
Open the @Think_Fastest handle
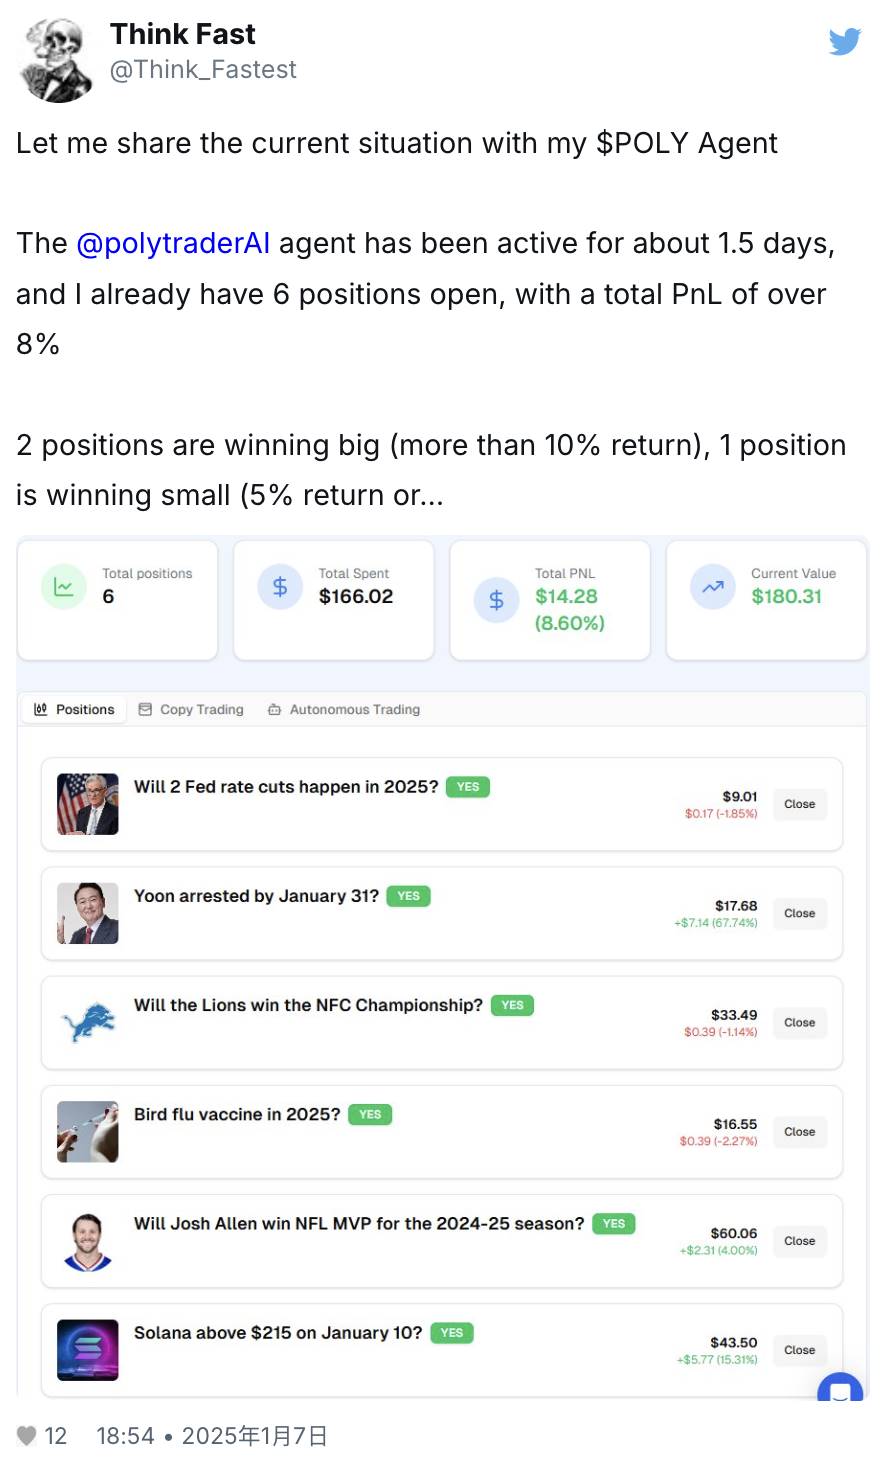(203, 69)
